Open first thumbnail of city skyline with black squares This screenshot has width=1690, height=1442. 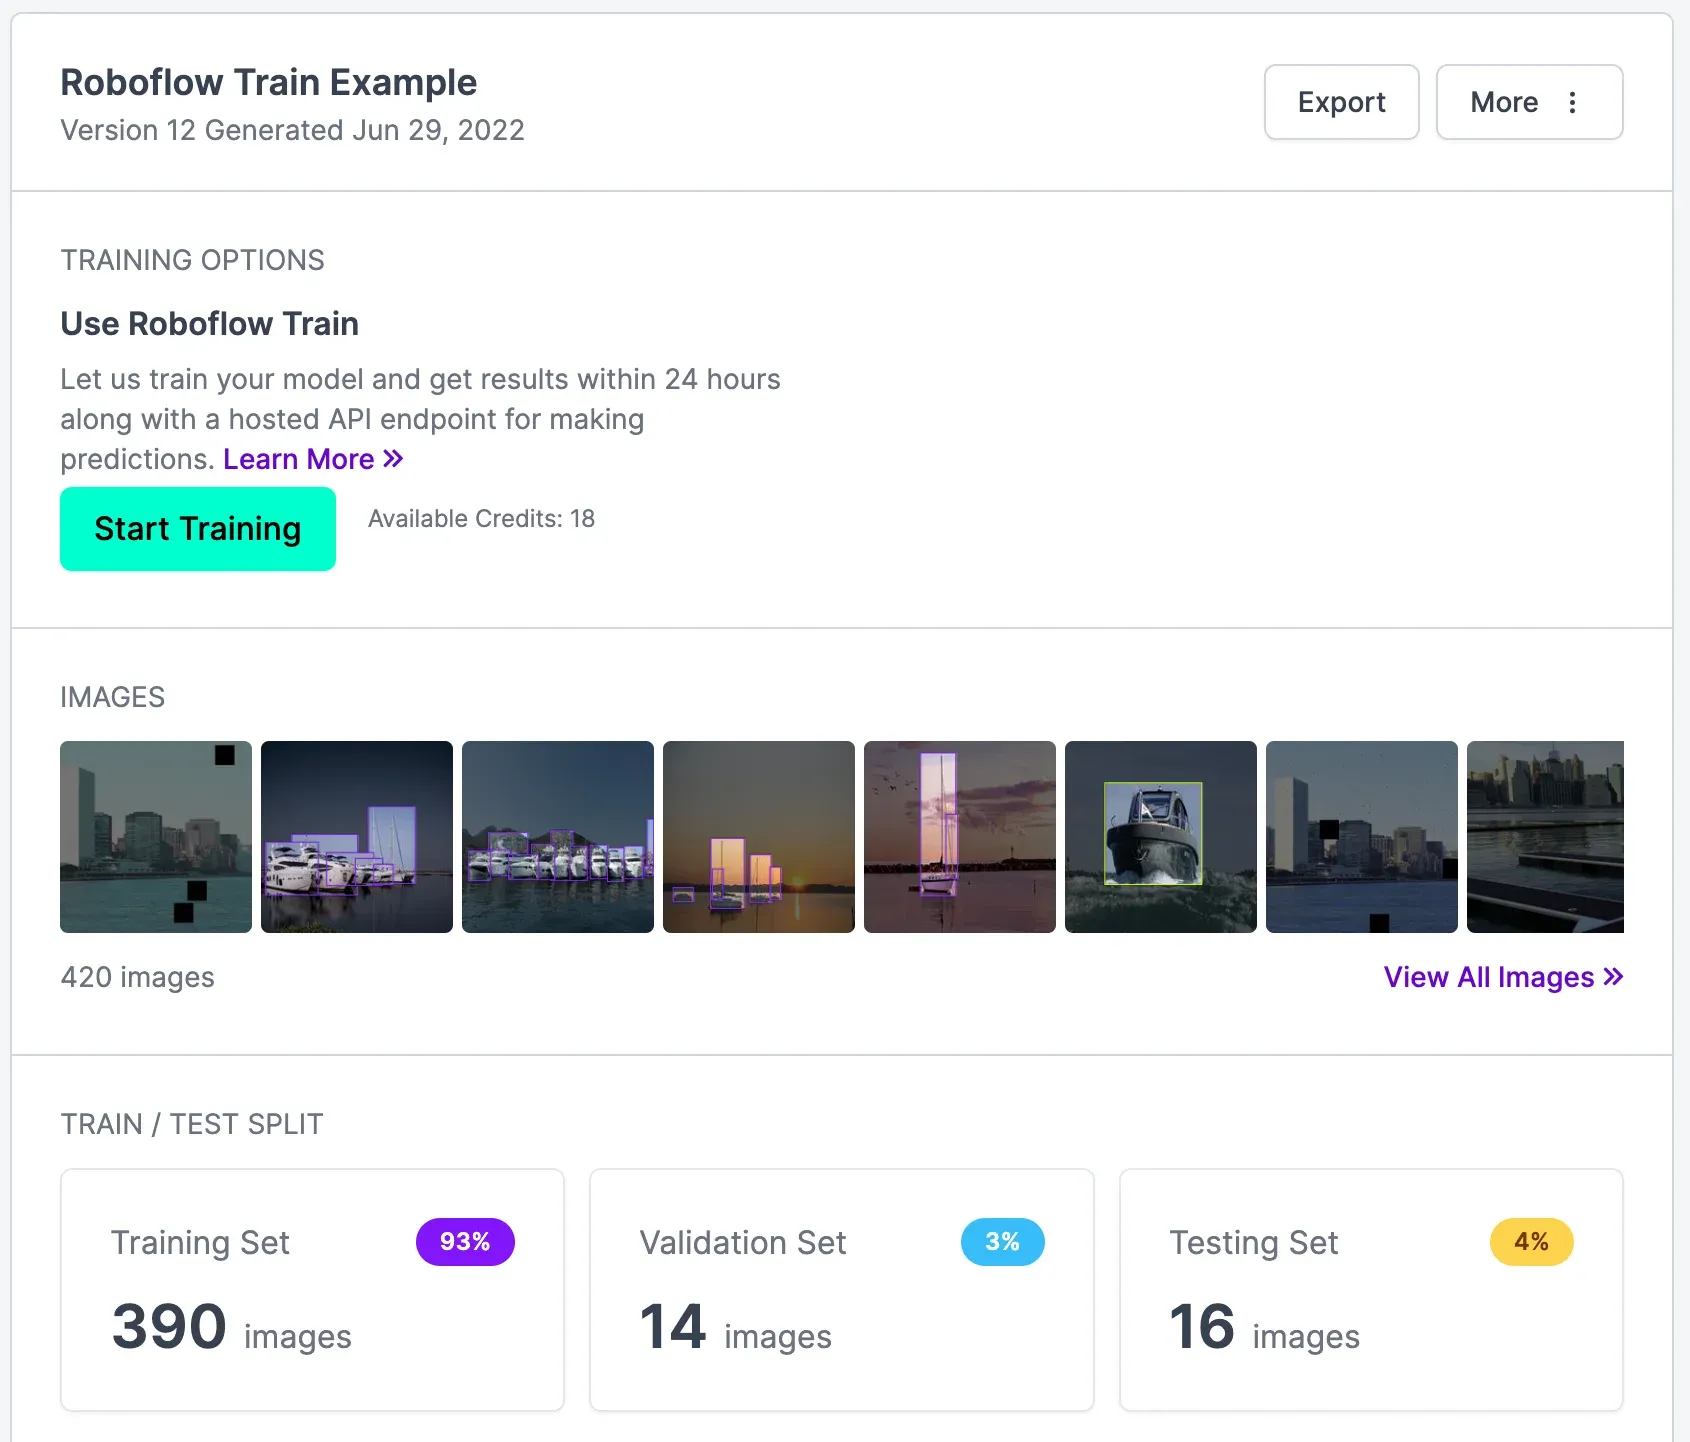pos(156,837)
